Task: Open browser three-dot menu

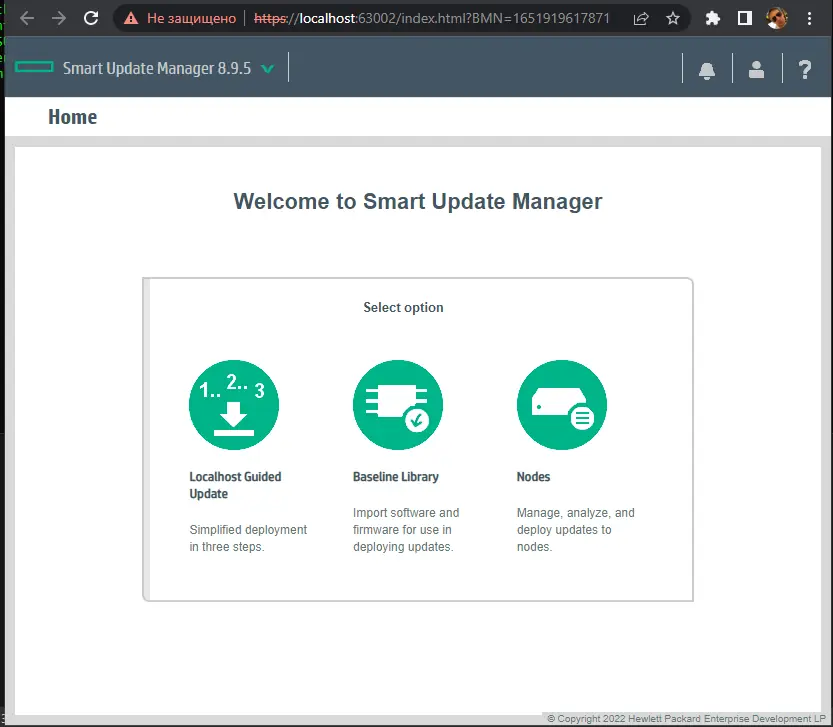Action: pos(809,19)
